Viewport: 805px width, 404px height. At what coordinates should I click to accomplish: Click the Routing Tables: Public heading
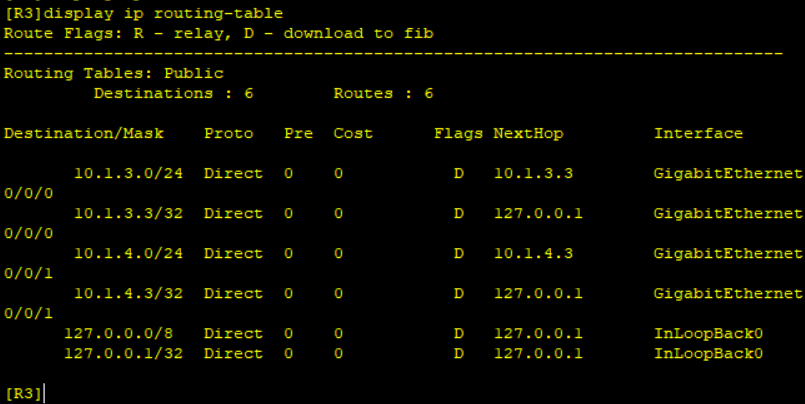click(114, 73)
